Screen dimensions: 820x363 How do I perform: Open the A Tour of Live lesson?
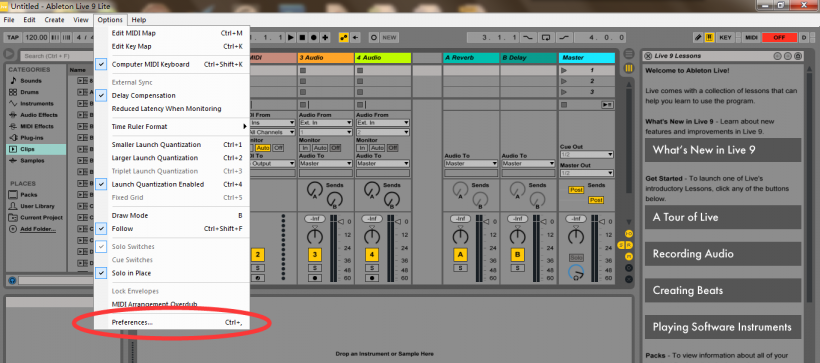coord(723,217)
